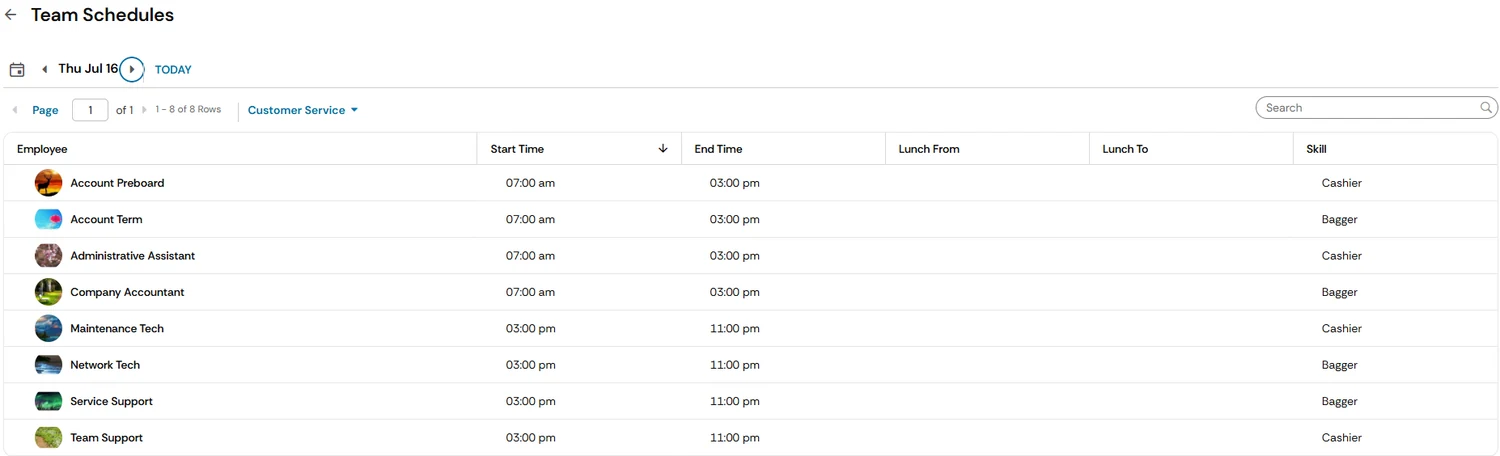This screenshot has height=456, width=1500.
Task: Click Maintenance Tech avatar
Action: tap(48, 328)
